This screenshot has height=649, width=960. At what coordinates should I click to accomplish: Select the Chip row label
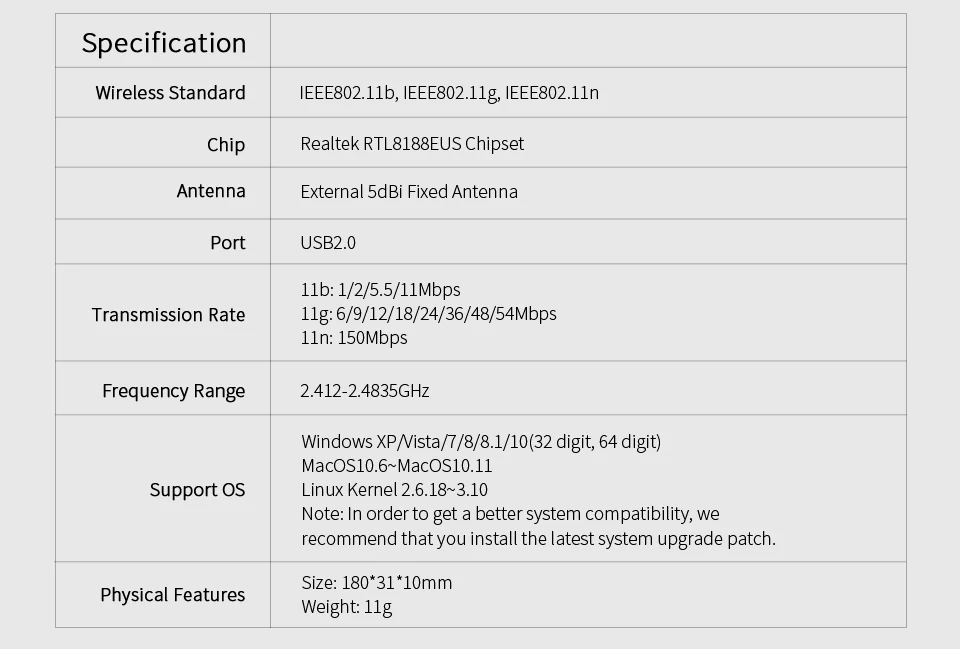(226, 145)
